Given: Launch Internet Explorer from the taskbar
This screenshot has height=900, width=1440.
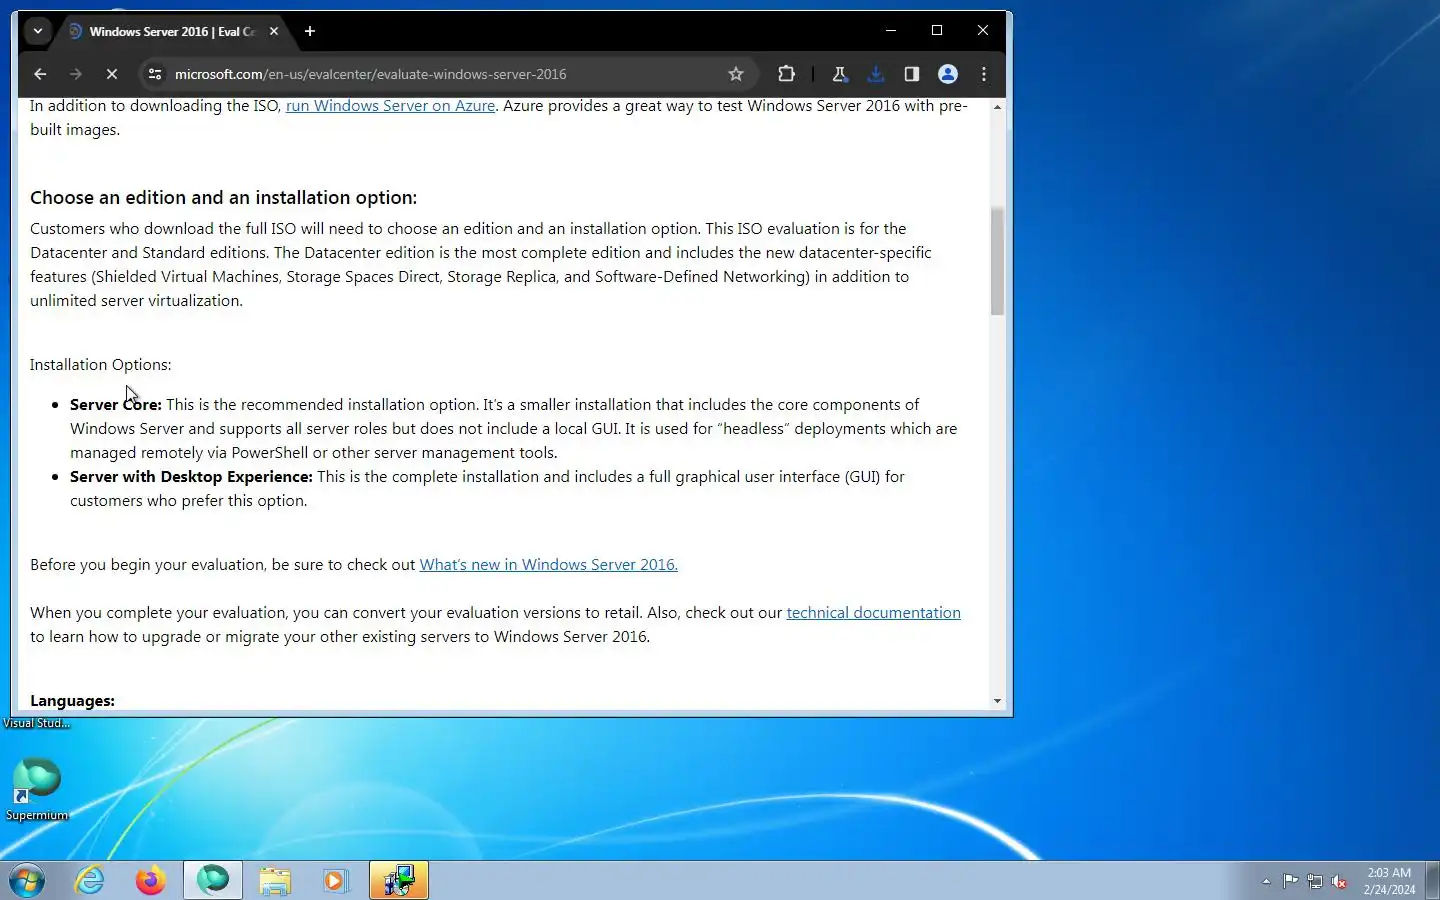Looking at the screenshot, I should click(x=90, y=881).
